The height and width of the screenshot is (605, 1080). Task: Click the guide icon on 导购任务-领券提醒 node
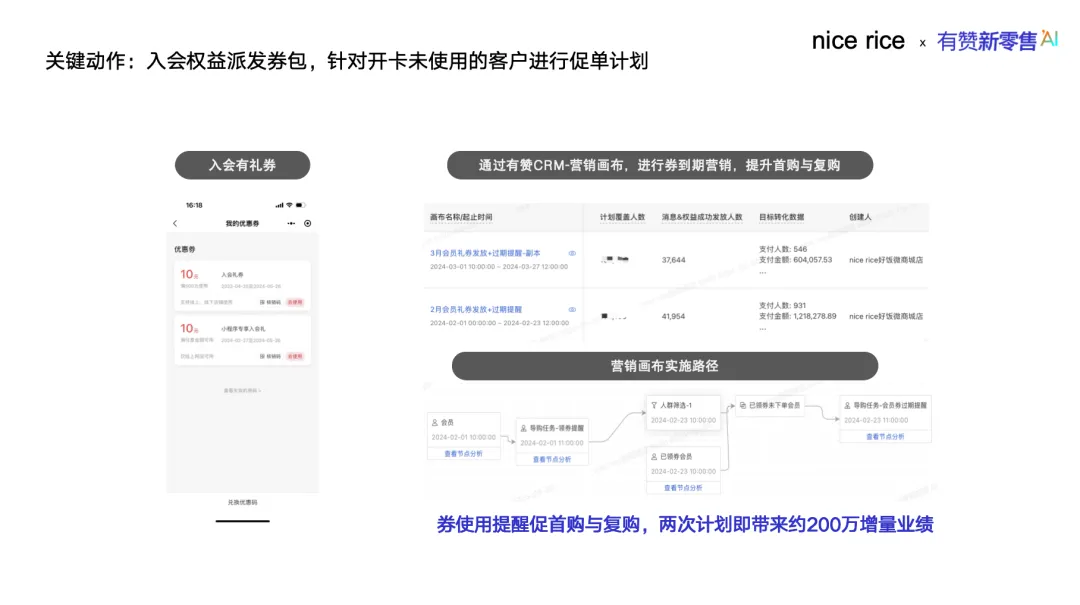[x=522, y=428]
